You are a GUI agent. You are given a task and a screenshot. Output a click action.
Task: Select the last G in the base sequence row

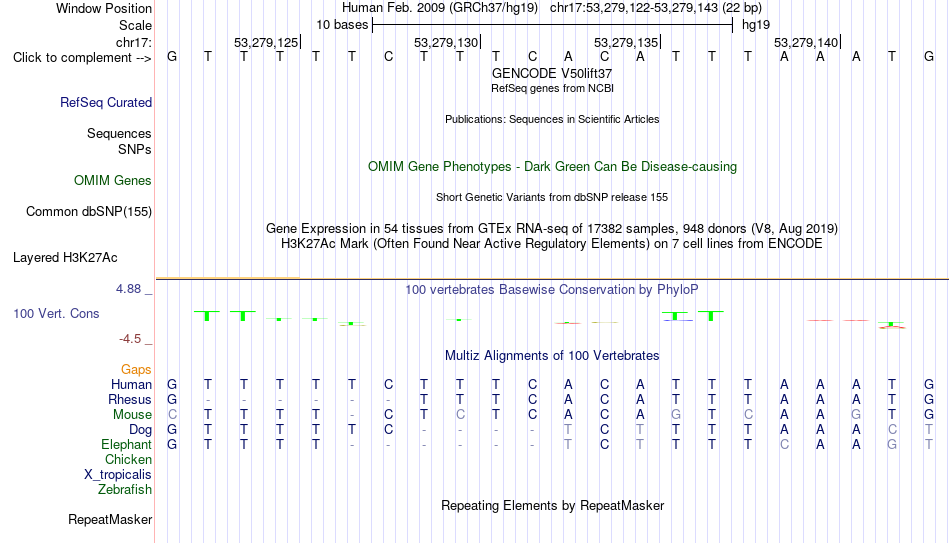929,57
